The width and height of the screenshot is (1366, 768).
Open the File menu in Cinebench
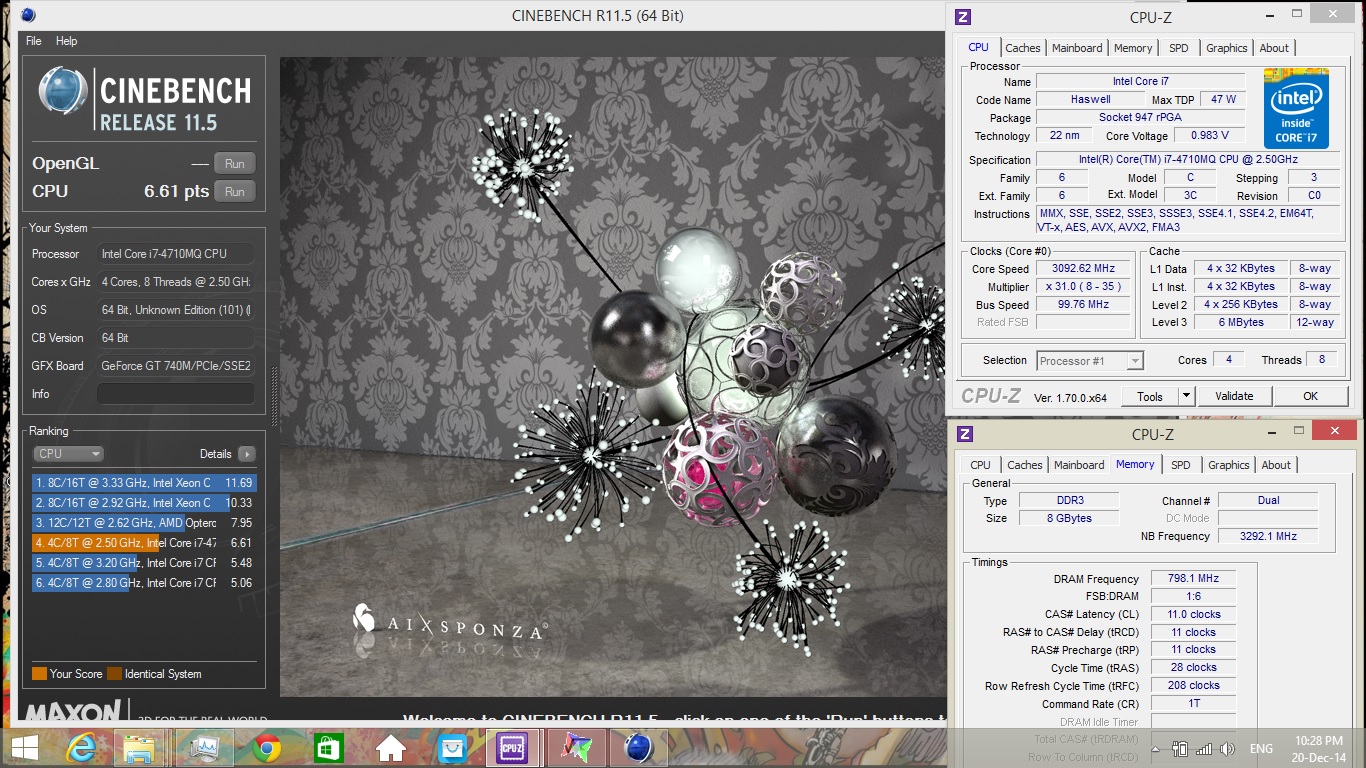pyautogui.click(x=33, y=41)
